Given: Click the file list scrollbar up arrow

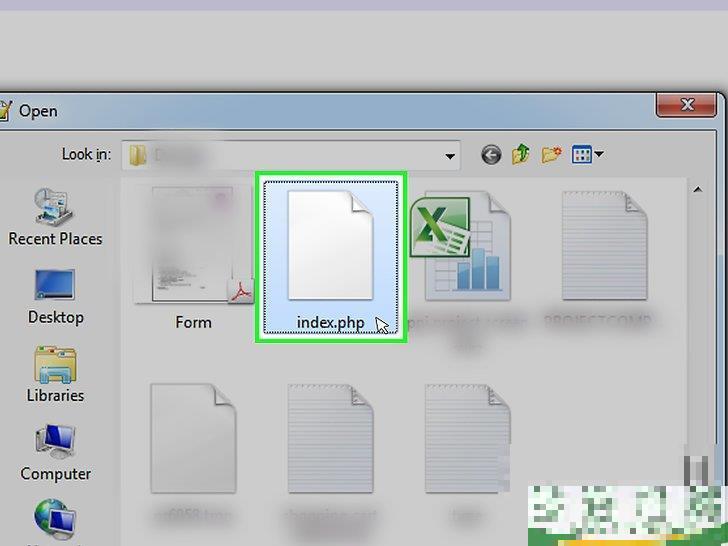Looking at the screenshot, I should coord(697,187).
